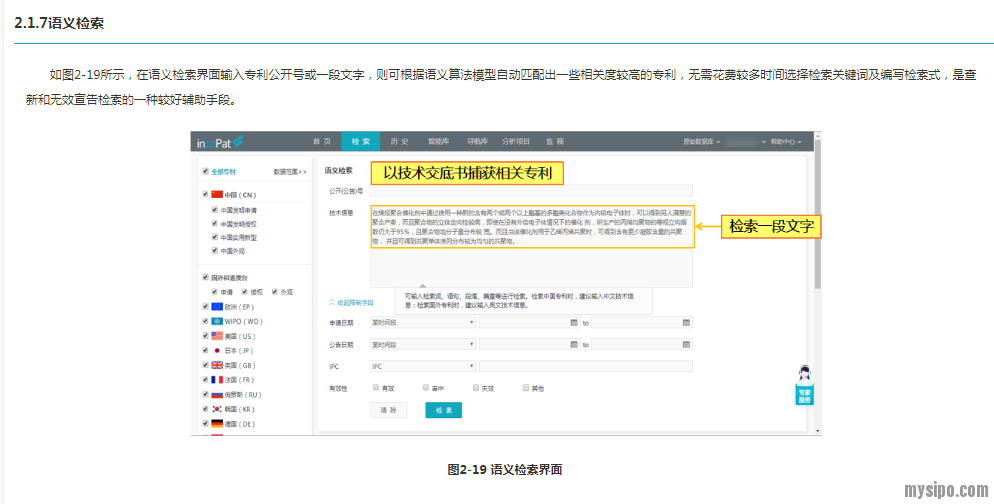Enable the 有效 validity checkbox
This screenshot has width=994, height=504.
point(376,387)
